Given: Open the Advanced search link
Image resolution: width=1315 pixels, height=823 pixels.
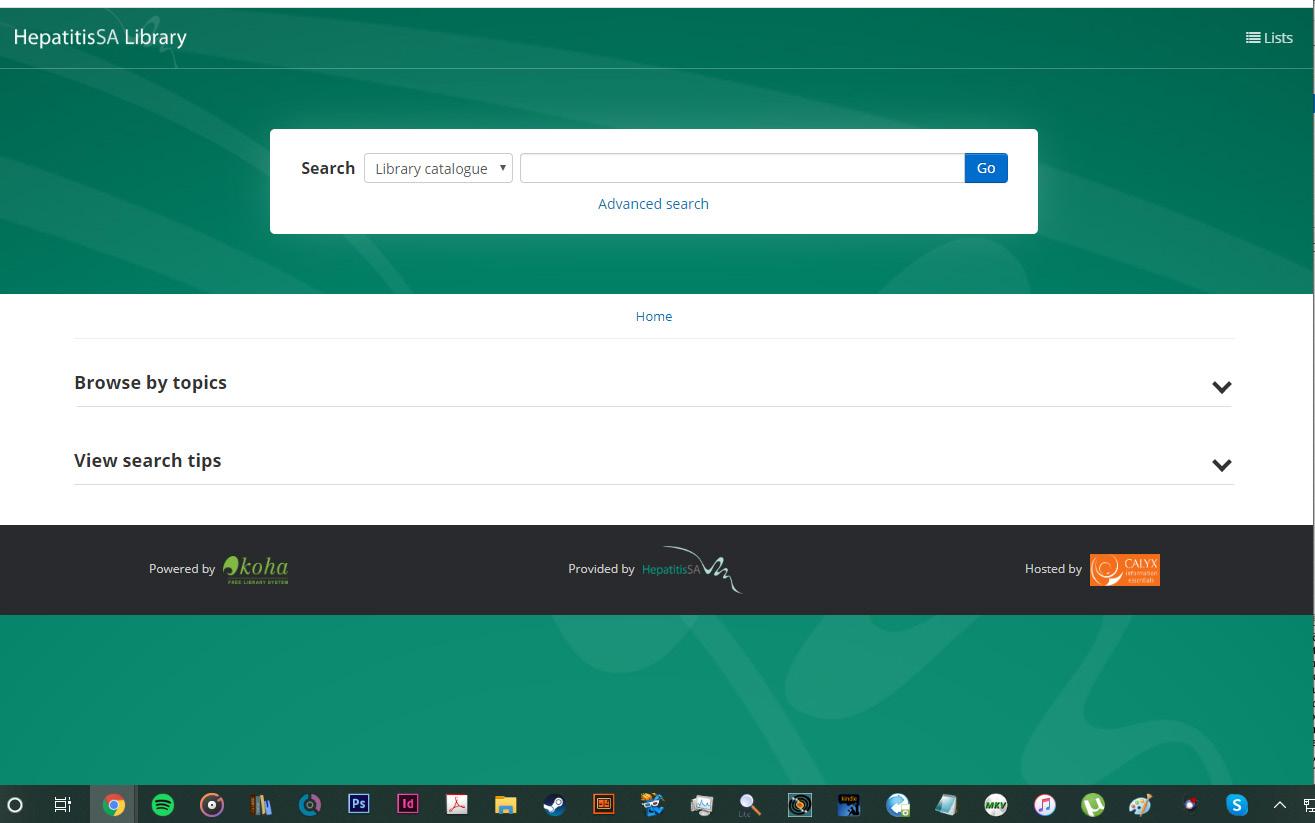Looking at the screenshot, I should [653, 203].
